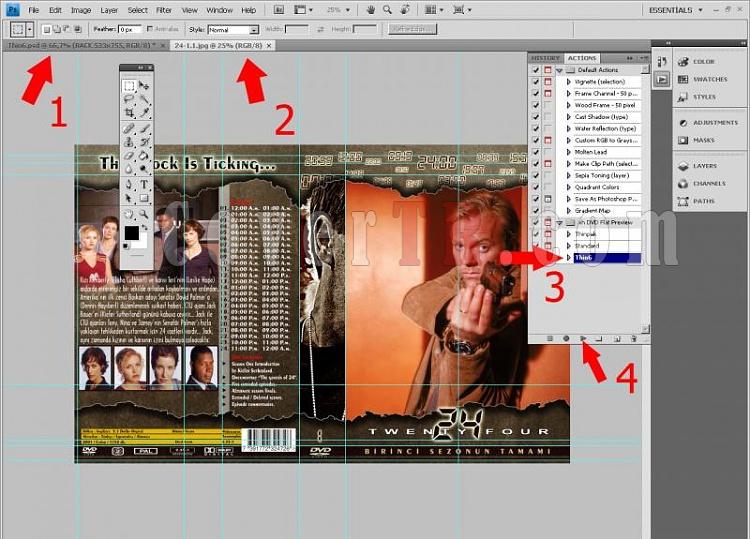Toggle checkmark for Cast Shadow (type) action
Image resolution: width=750 pixels, height=539 pixels.
tap(536, 117)
